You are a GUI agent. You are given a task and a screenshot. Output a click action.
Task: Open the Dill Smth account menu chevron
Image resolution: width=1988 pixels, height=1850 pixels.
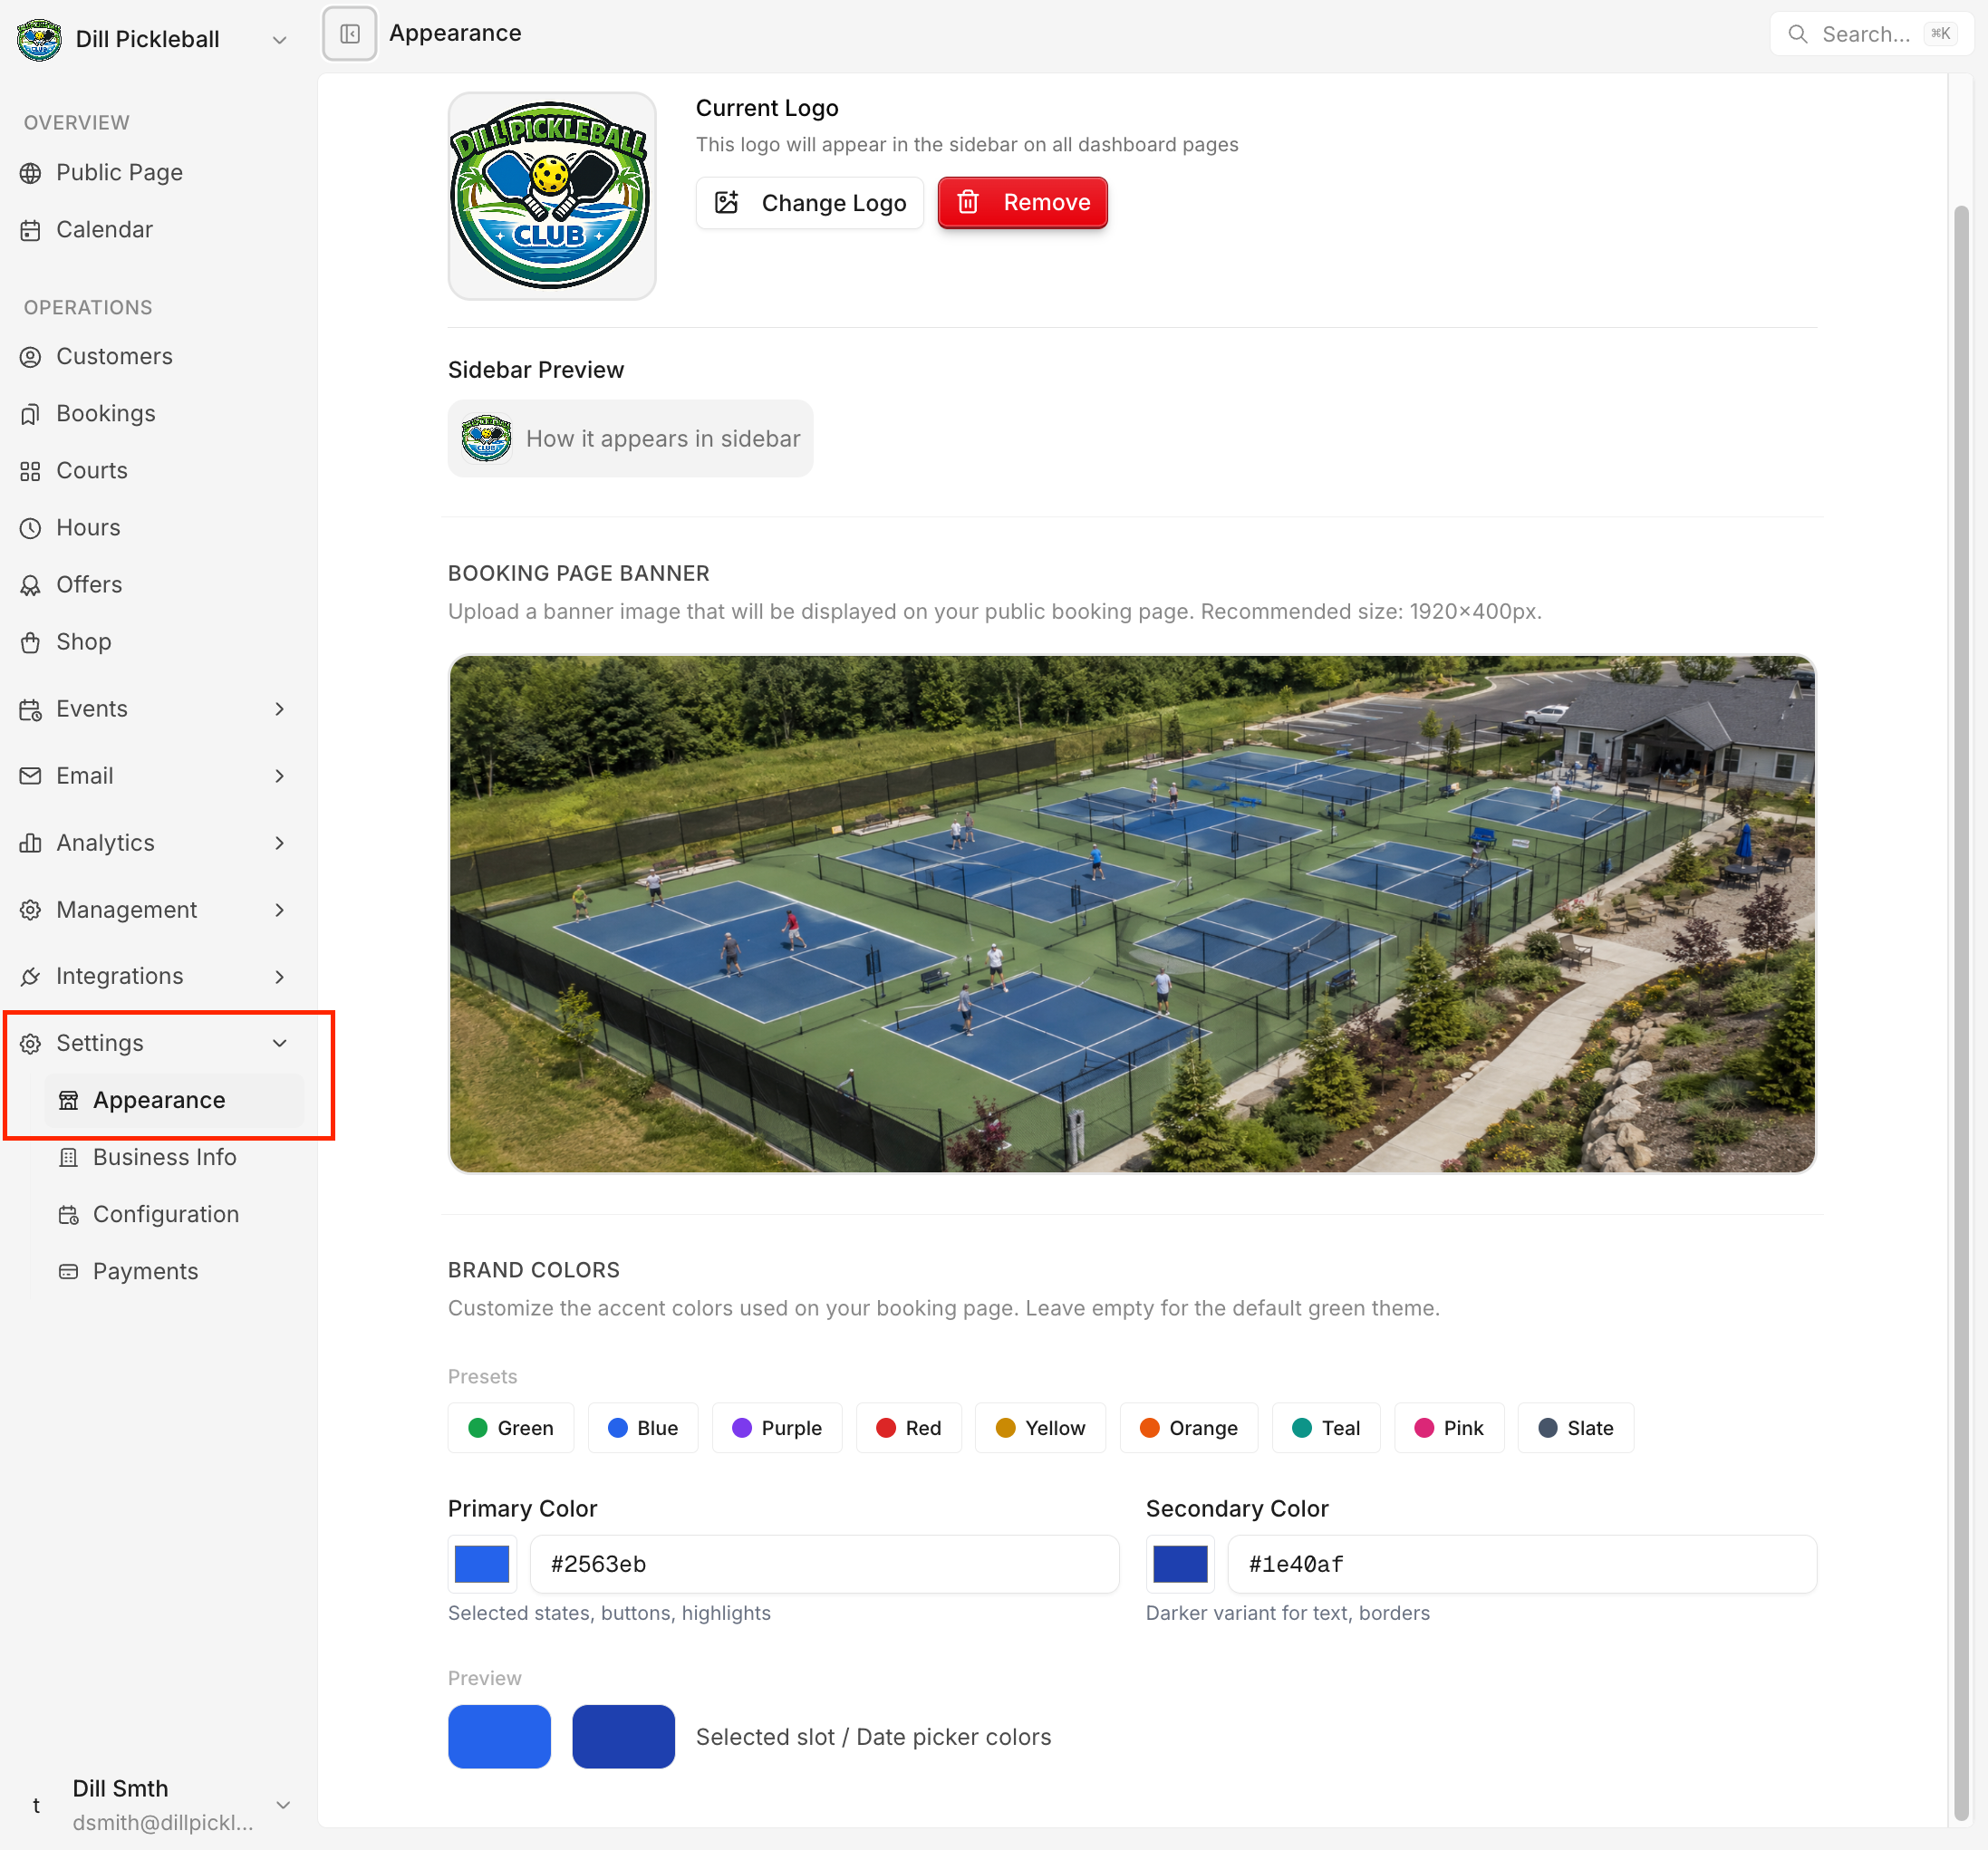pos(283,1805)
